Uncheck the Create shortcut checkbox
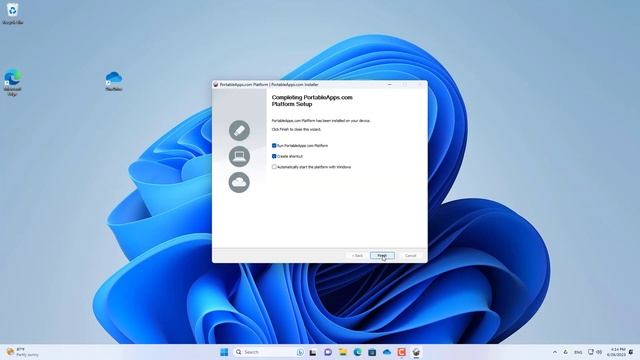640x360 pixels. [x=274, y=156]
